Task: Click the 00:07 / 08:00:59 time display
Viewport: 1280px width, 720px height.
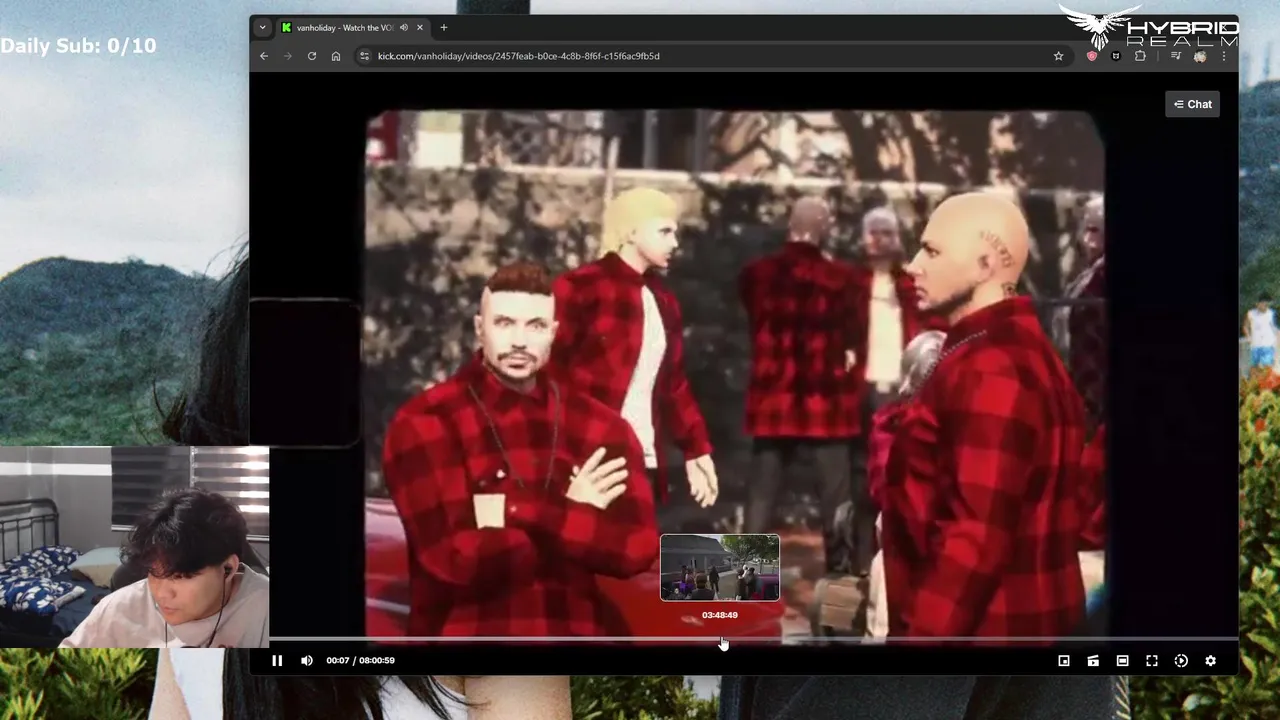Action: [360, 660]
